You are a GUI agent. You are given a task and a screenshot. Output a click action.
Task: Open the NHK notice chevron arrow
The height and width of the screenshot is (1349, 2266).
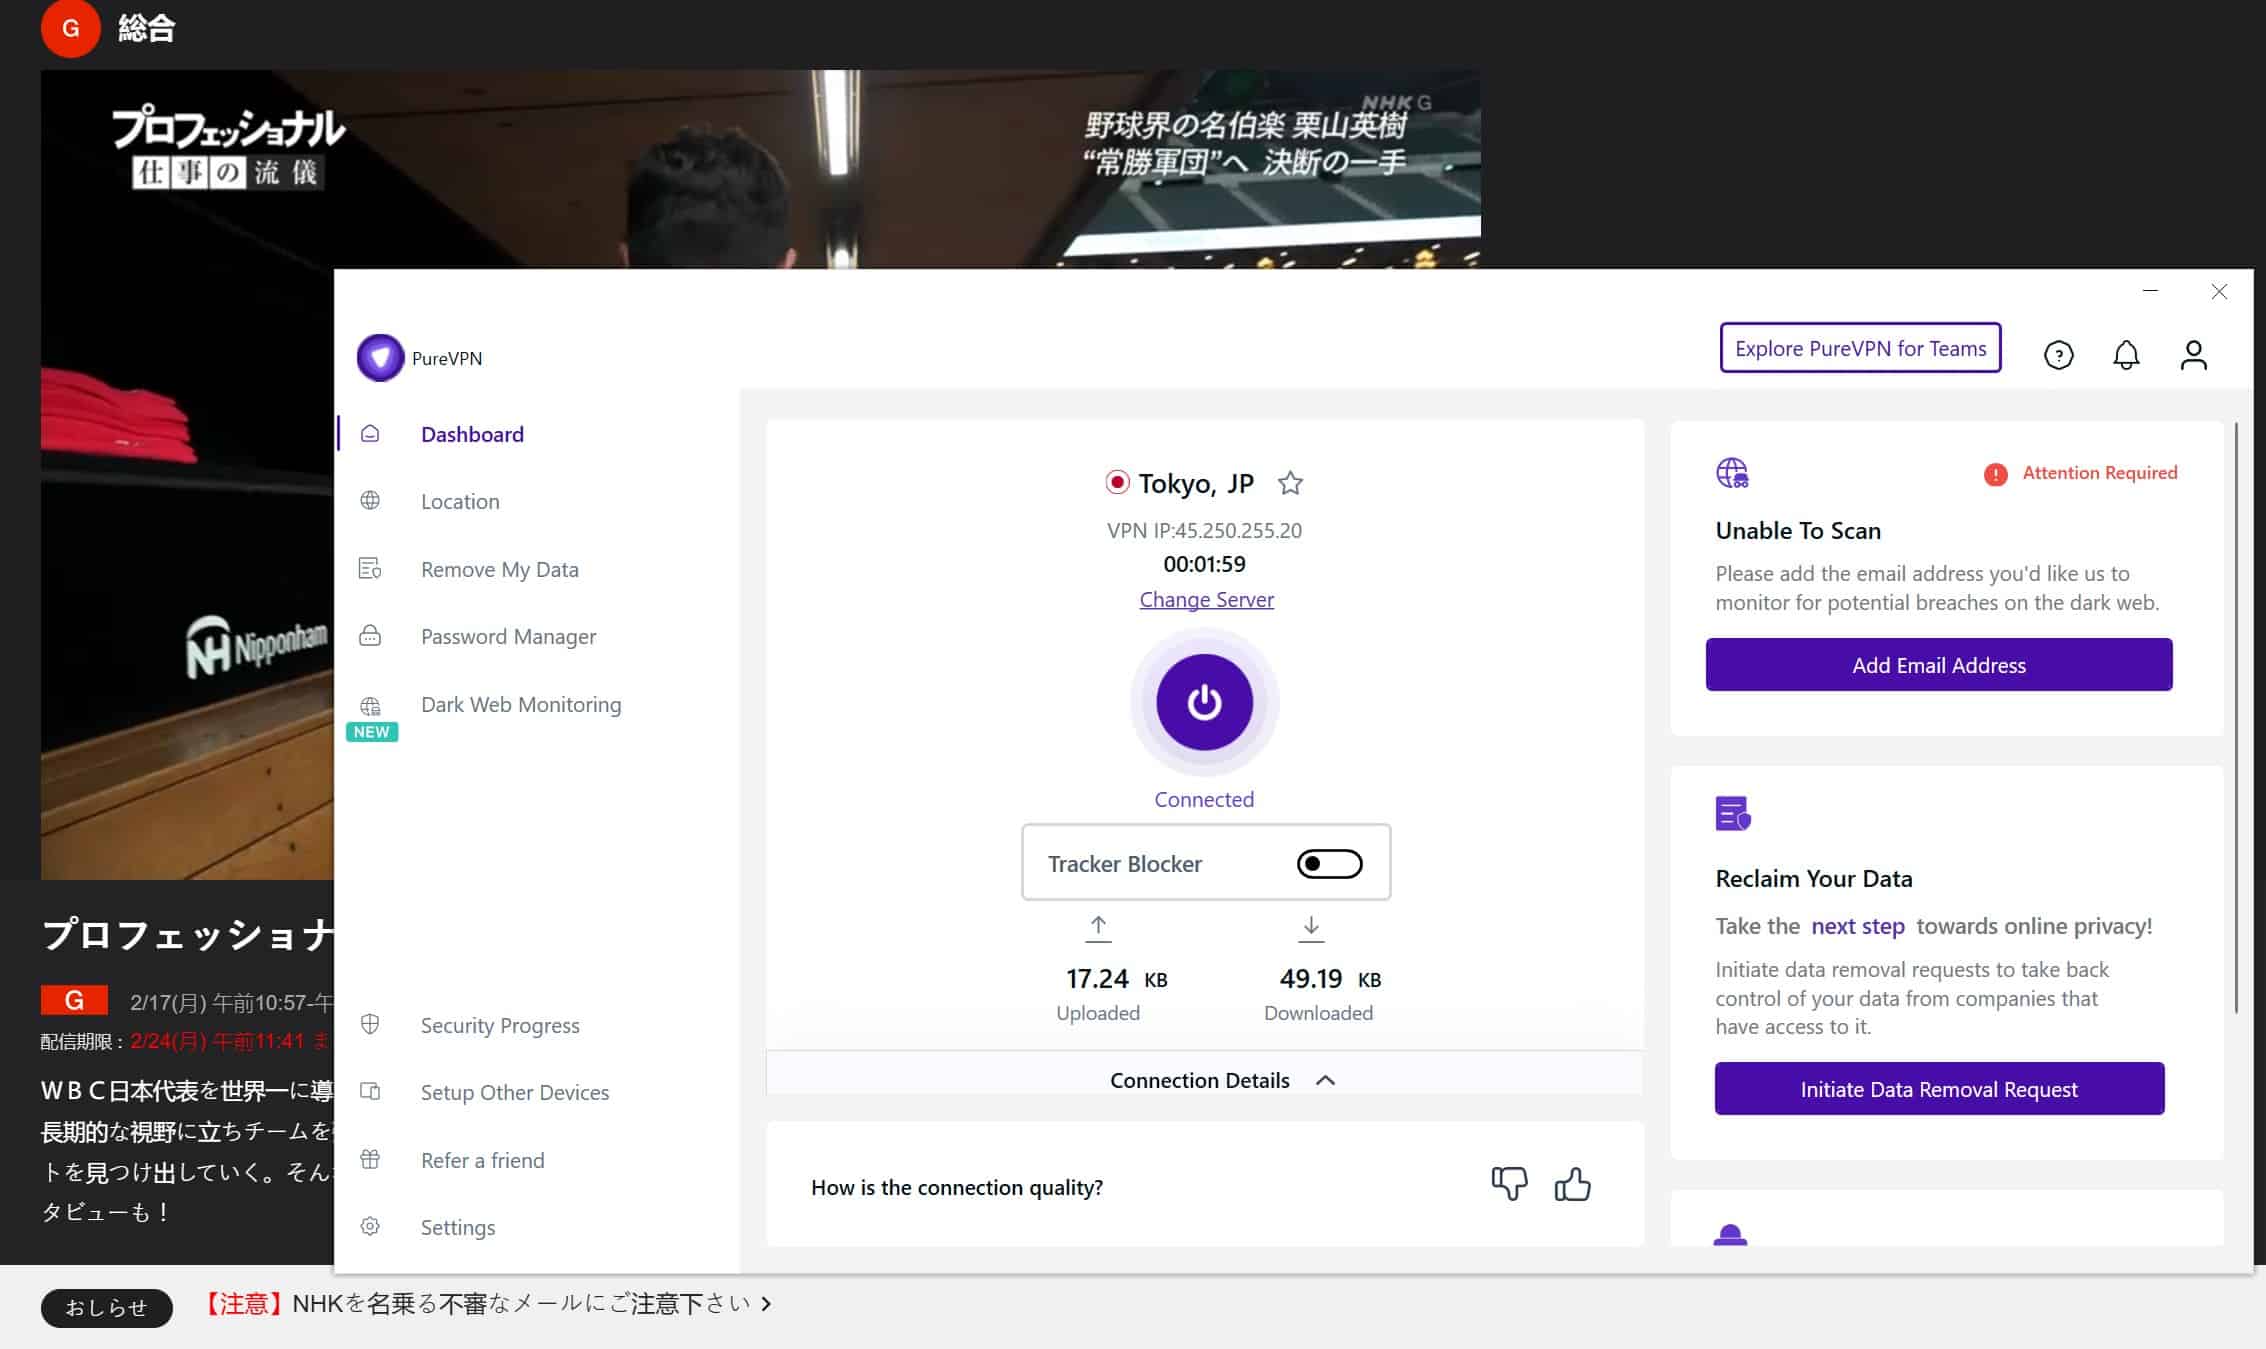(766, 1303)
